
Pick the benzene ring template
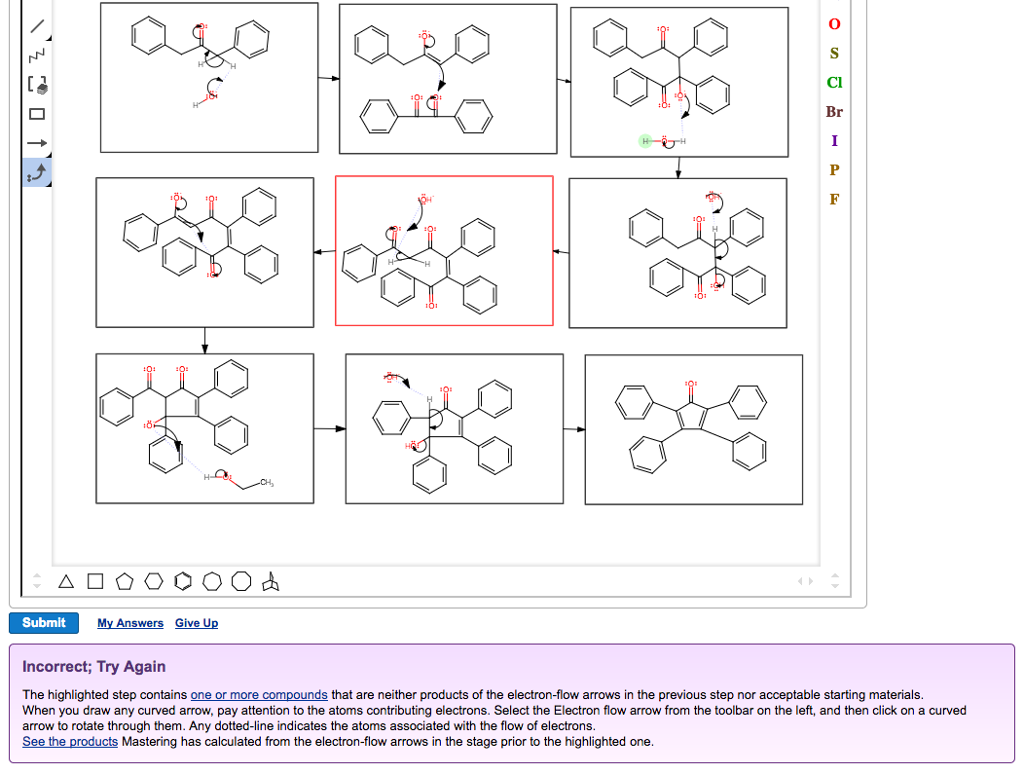point(182,581)
